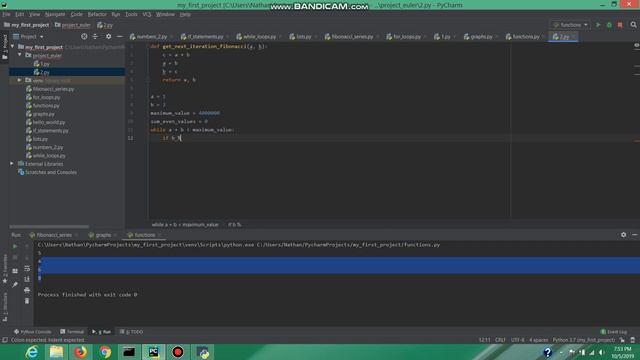Hide the Run tool window
The width and height of the screenshot is (640, 360).
pos(634,235)
